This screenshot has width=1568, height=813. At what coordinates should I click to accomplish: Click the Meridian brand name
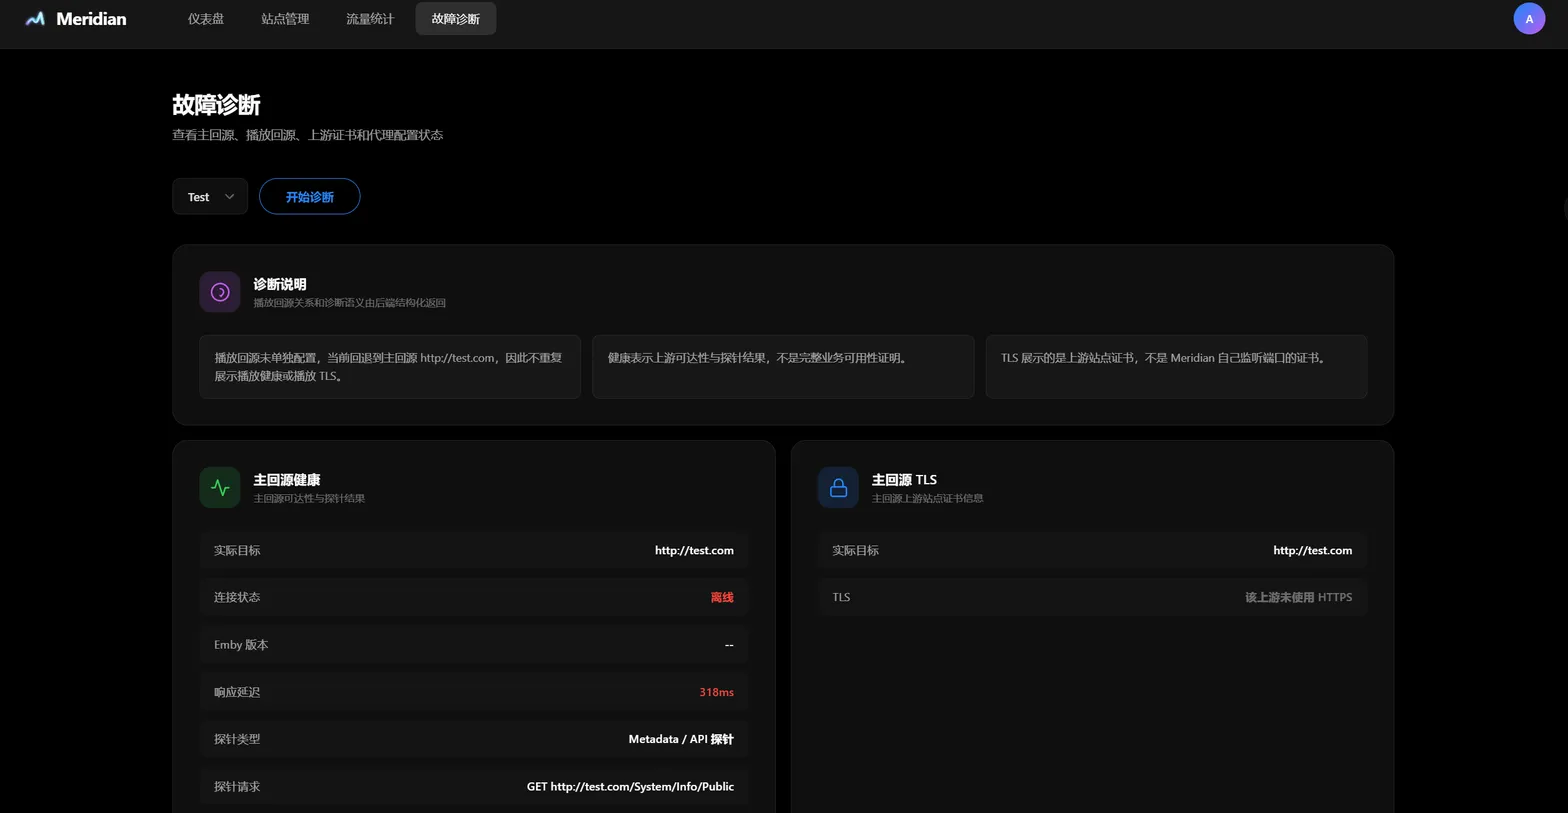pos(91,19)
